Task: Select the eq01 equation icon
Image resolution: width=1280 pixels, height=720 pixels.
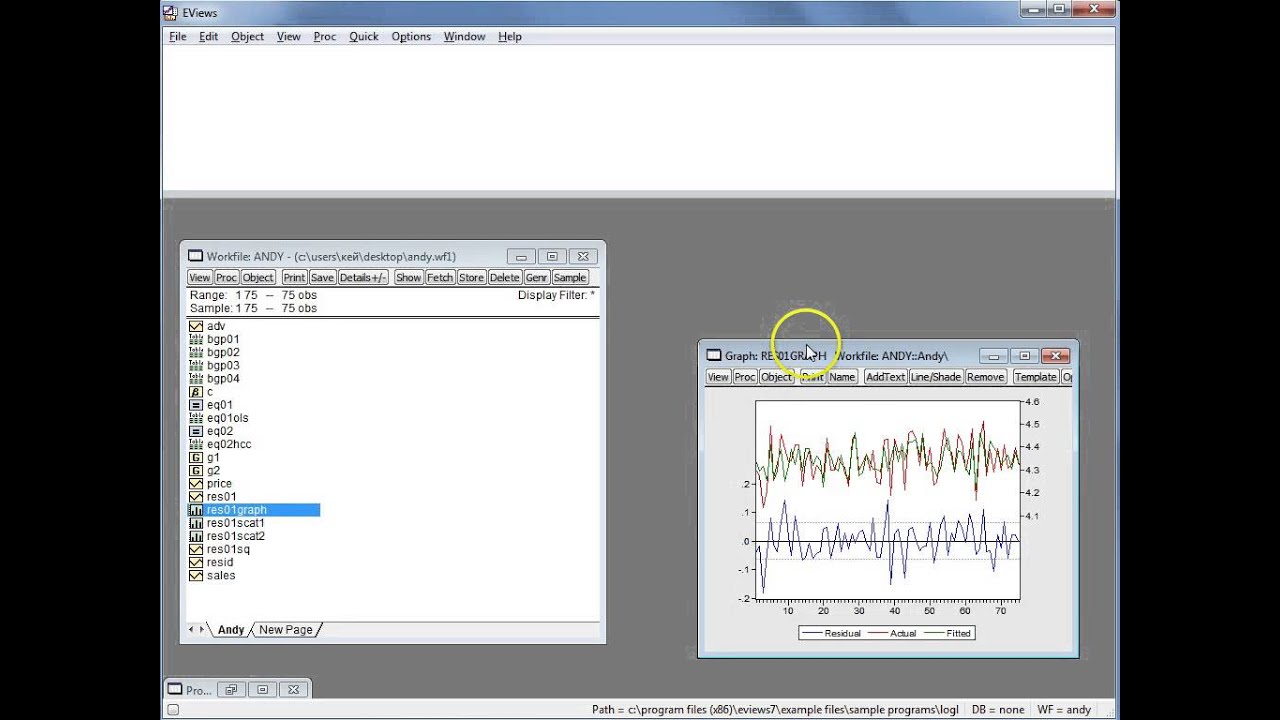Action: point(196,405)
